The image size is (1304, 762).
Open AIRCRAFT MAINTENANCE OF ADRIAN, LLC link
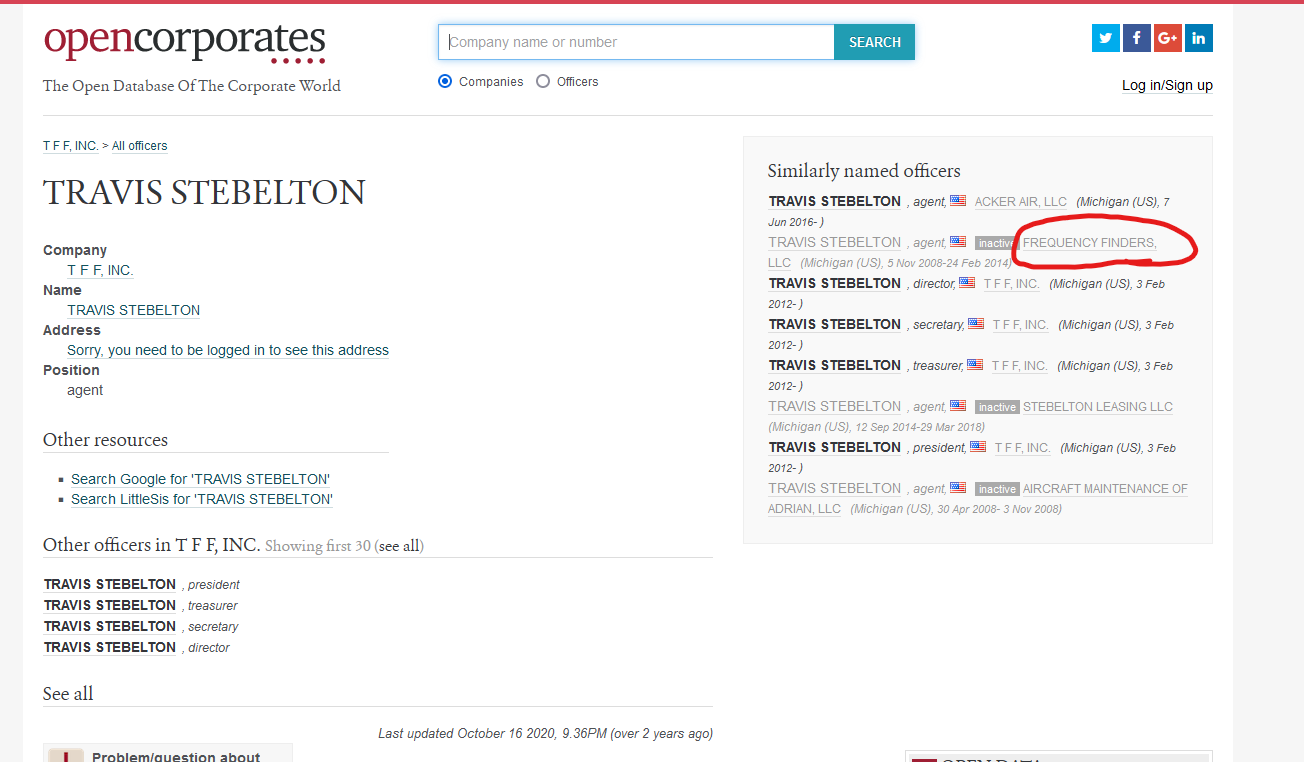(1105, 489)
